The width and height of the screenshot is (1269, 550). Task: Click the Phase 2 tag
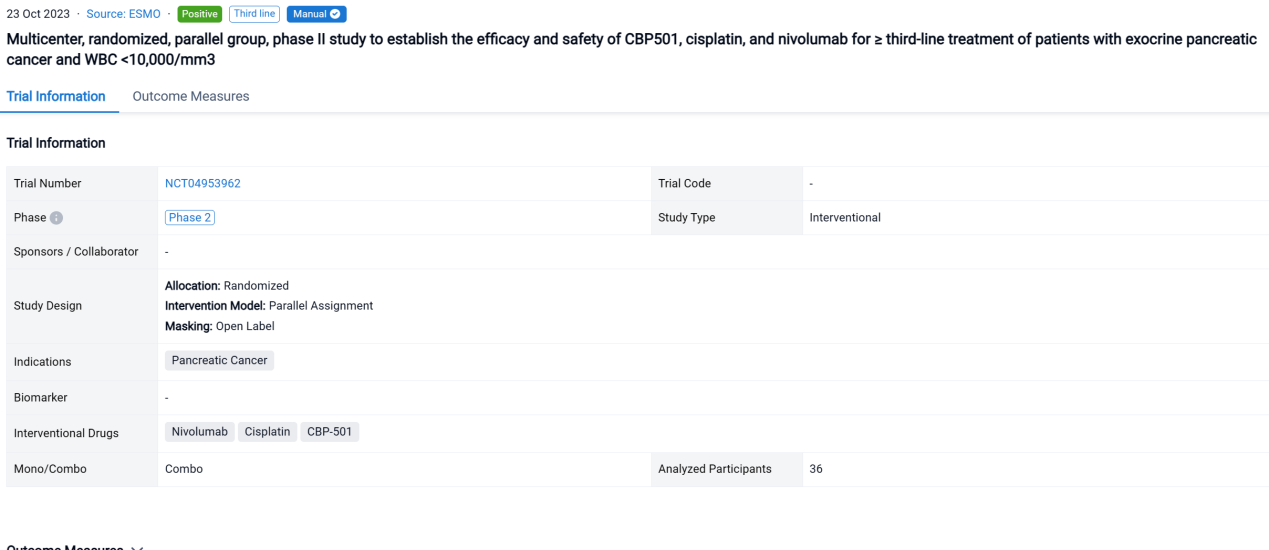(190, 218)
